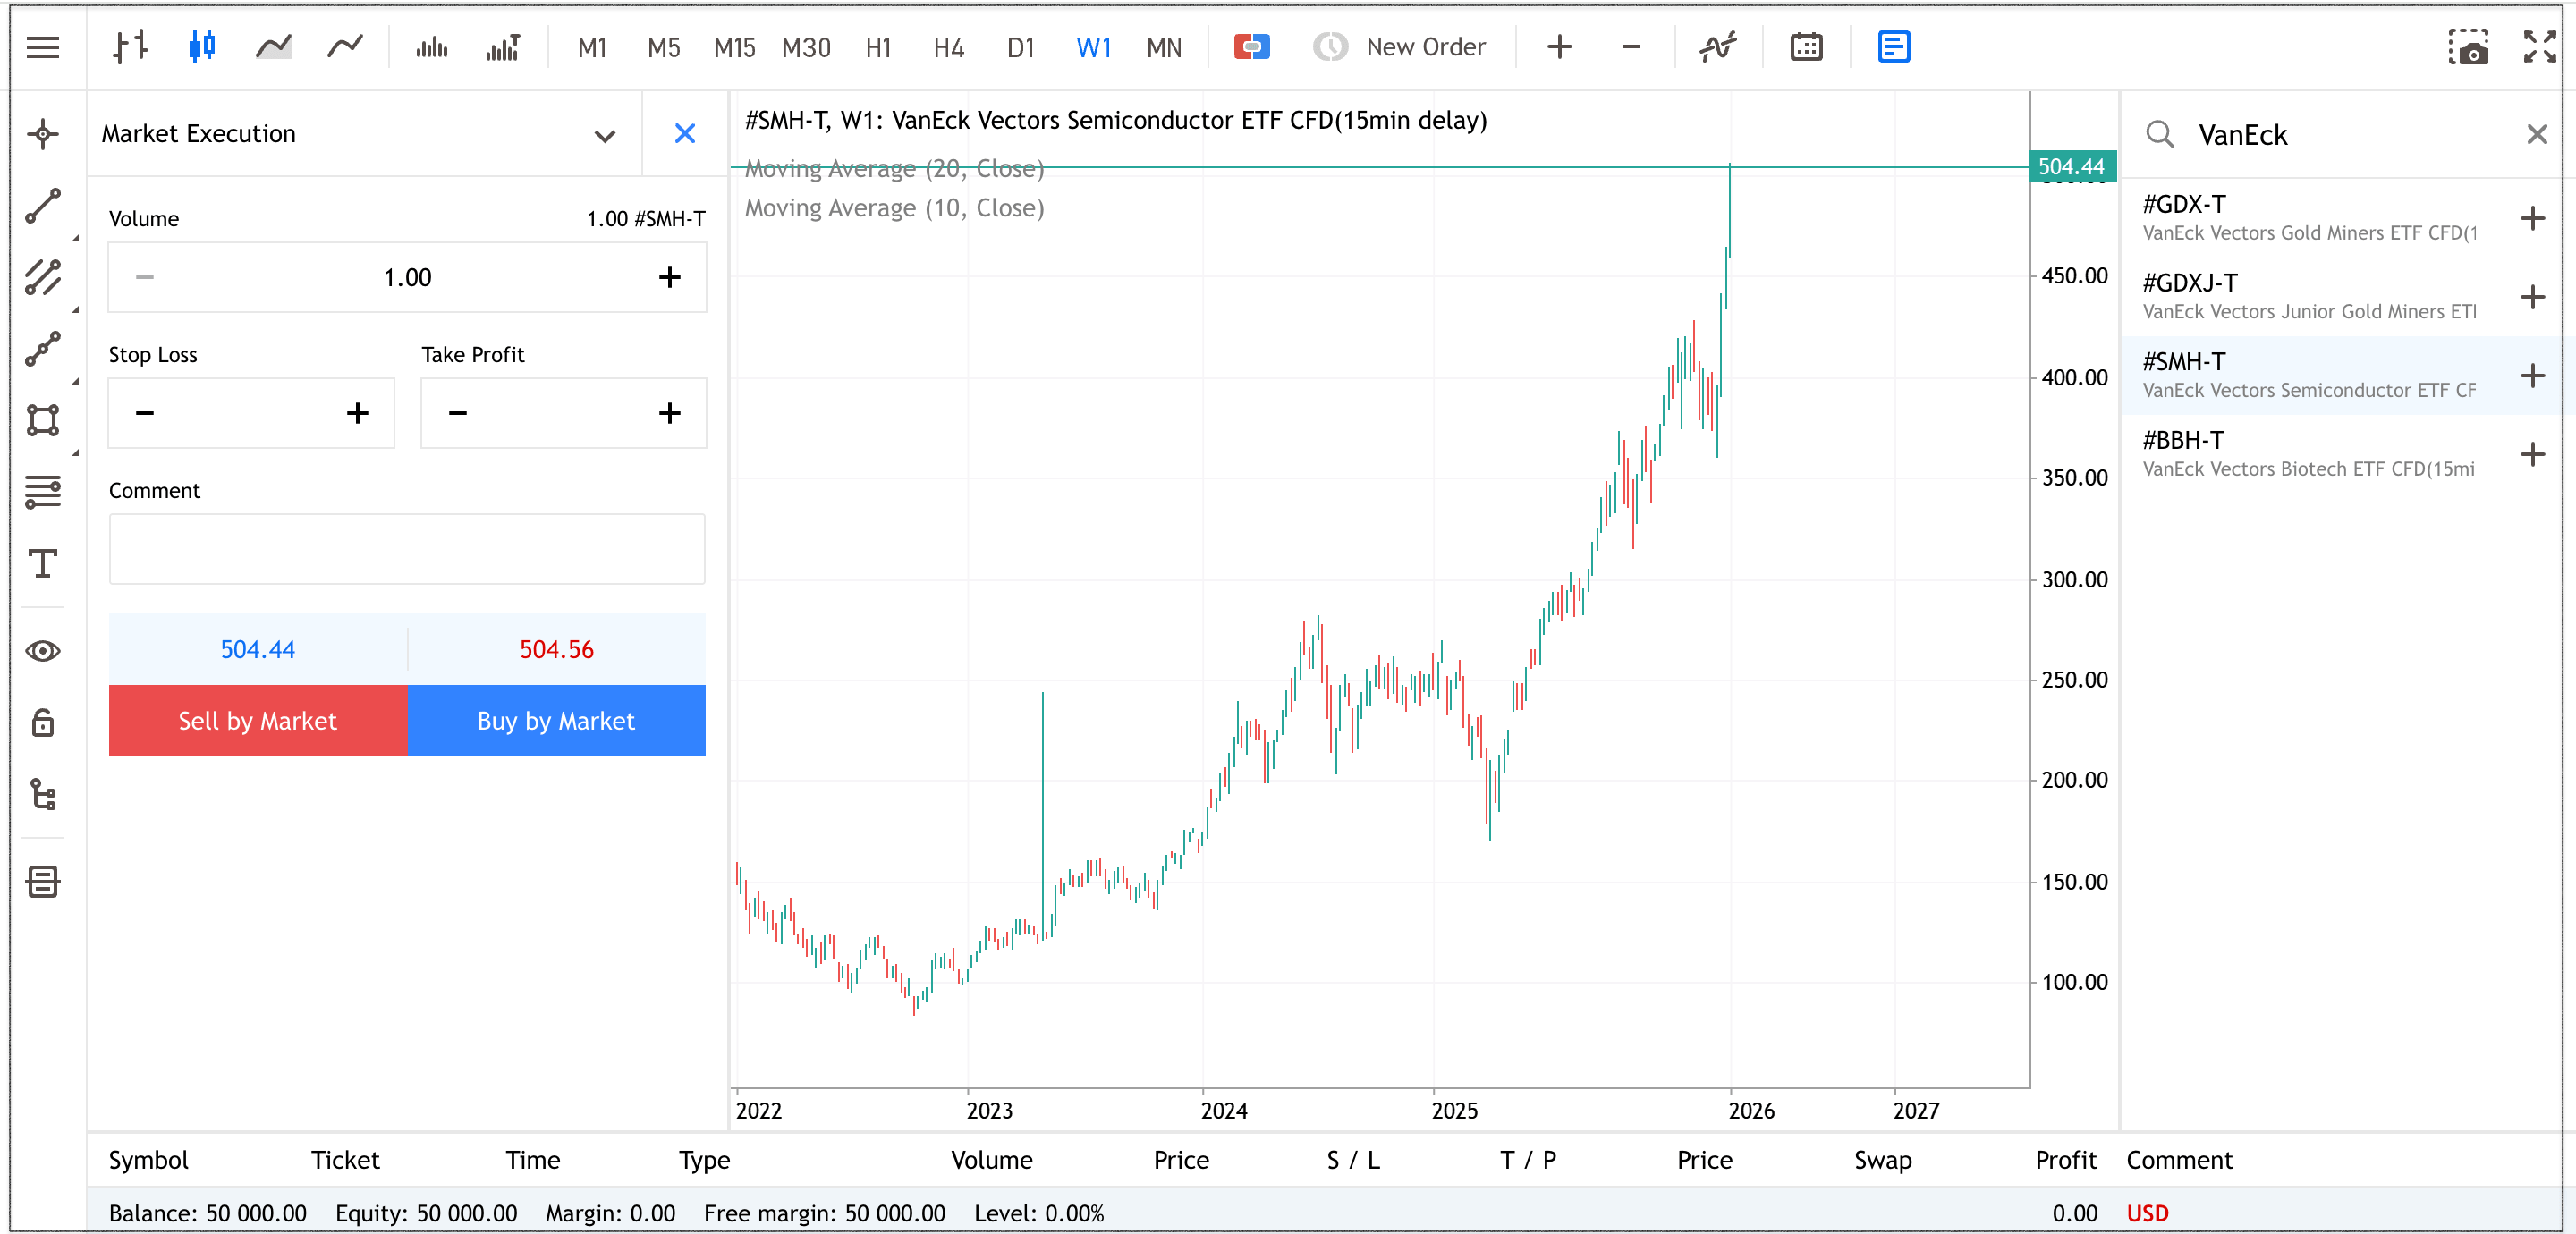This screenshot has width=2576, height=1234.
Task: Click Sell by Market button
Action: pyautogui.click(x=258, y=721)
